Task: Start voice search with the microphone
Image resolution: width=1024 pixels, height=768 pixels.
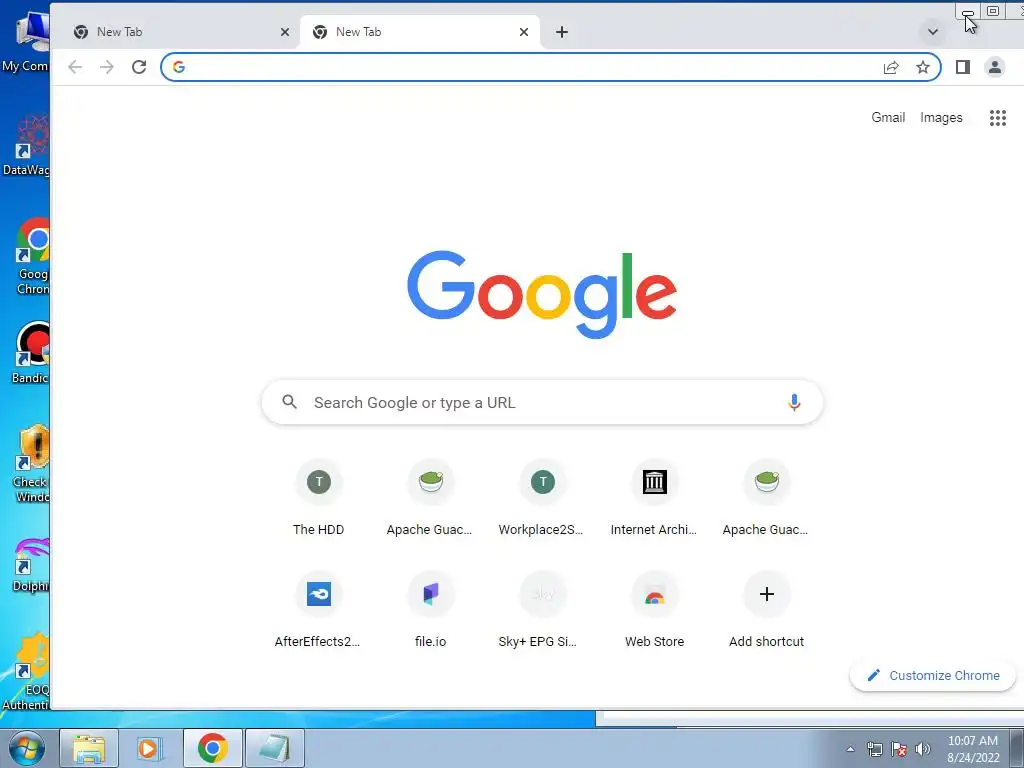Action: pyautogui.click(x=794, y=402)
